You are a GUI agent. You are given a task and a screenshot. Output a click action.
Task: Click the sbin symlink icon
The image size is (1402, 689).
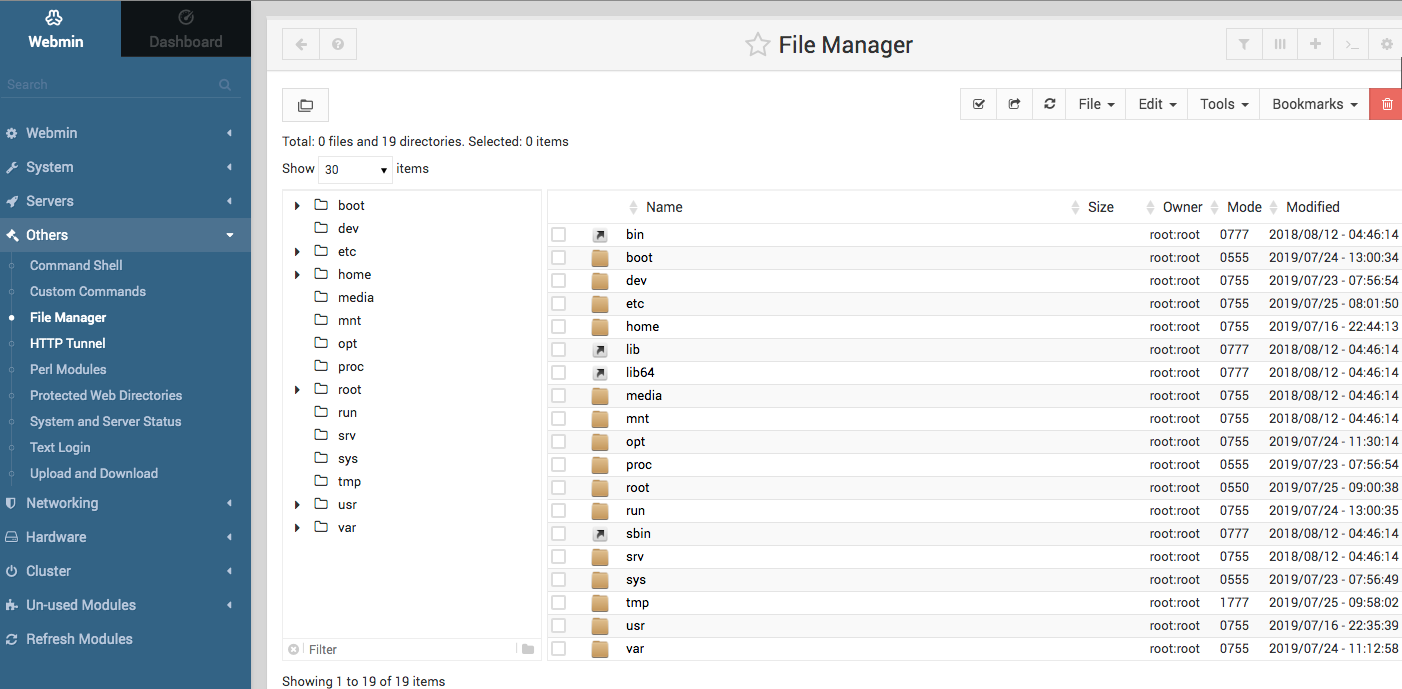pos(600,534)
